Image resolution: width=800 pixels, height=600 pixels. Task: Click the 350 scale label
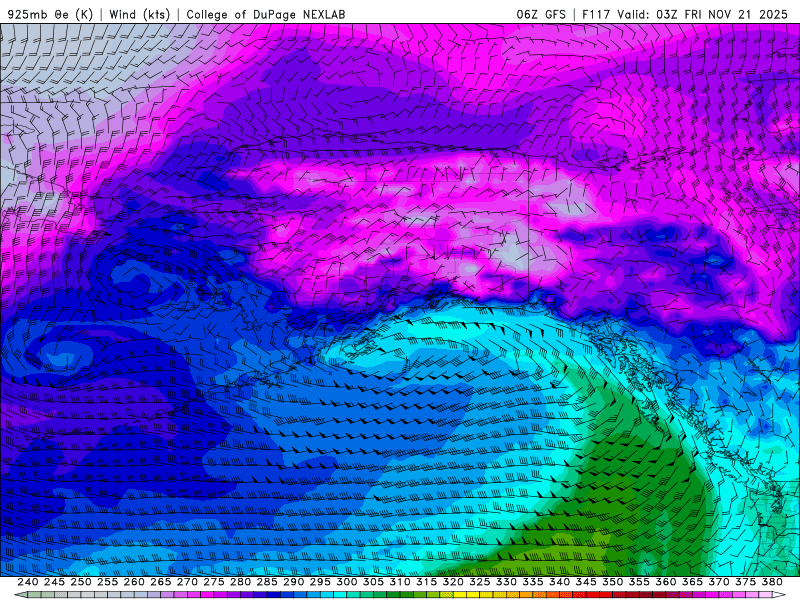pyautogui.click(x=612, y=582)
